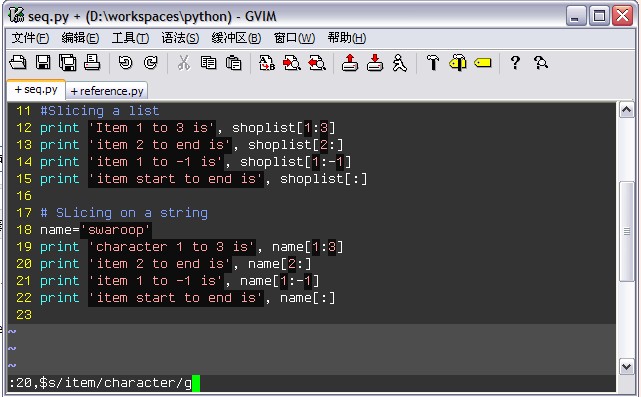Viewport: 641px width, 397px height.
Task: Click the Jump to Tag yellow icon
Action: (483, 63)
